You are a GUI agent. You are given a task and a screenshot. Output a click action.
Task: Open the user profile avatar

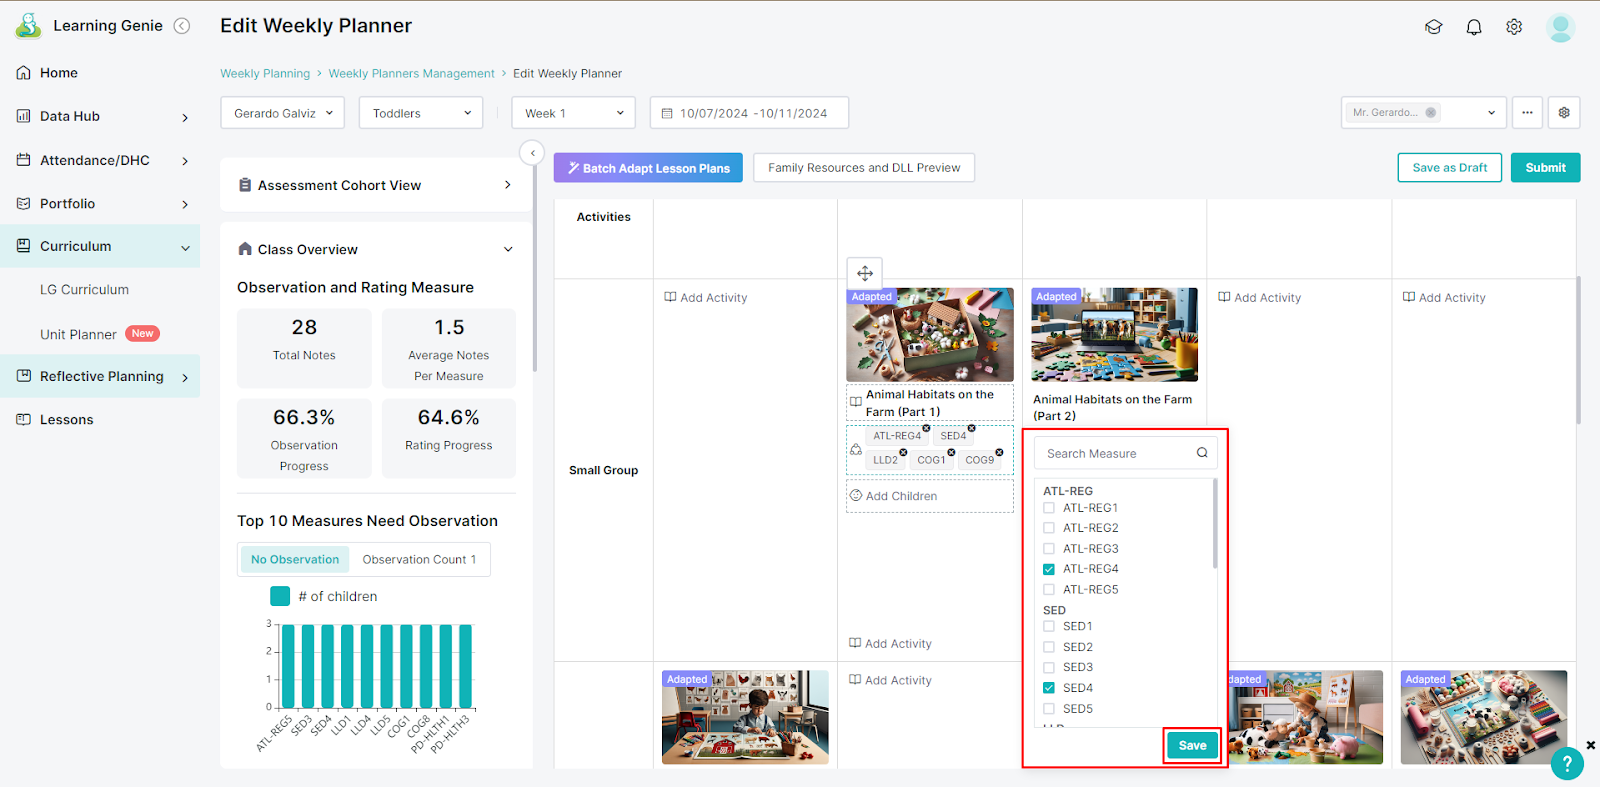tap(1560, 27)
